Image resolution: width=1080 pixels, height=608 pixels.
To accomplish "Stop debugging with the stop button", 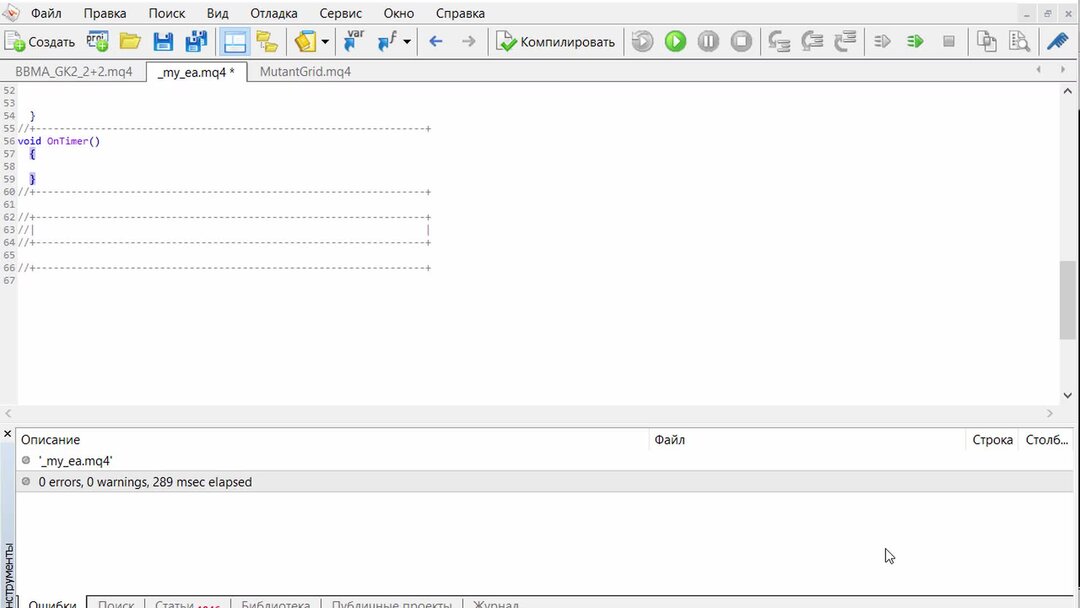I will point(741,42).
